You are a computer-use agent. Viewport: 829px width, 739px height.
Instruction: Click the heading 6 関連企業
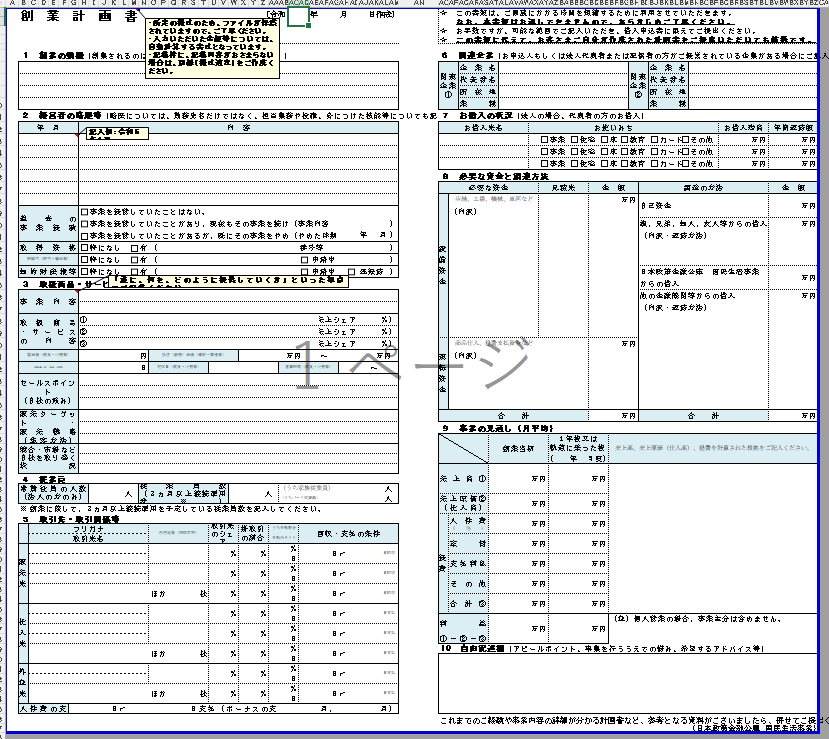pos(468,56)
